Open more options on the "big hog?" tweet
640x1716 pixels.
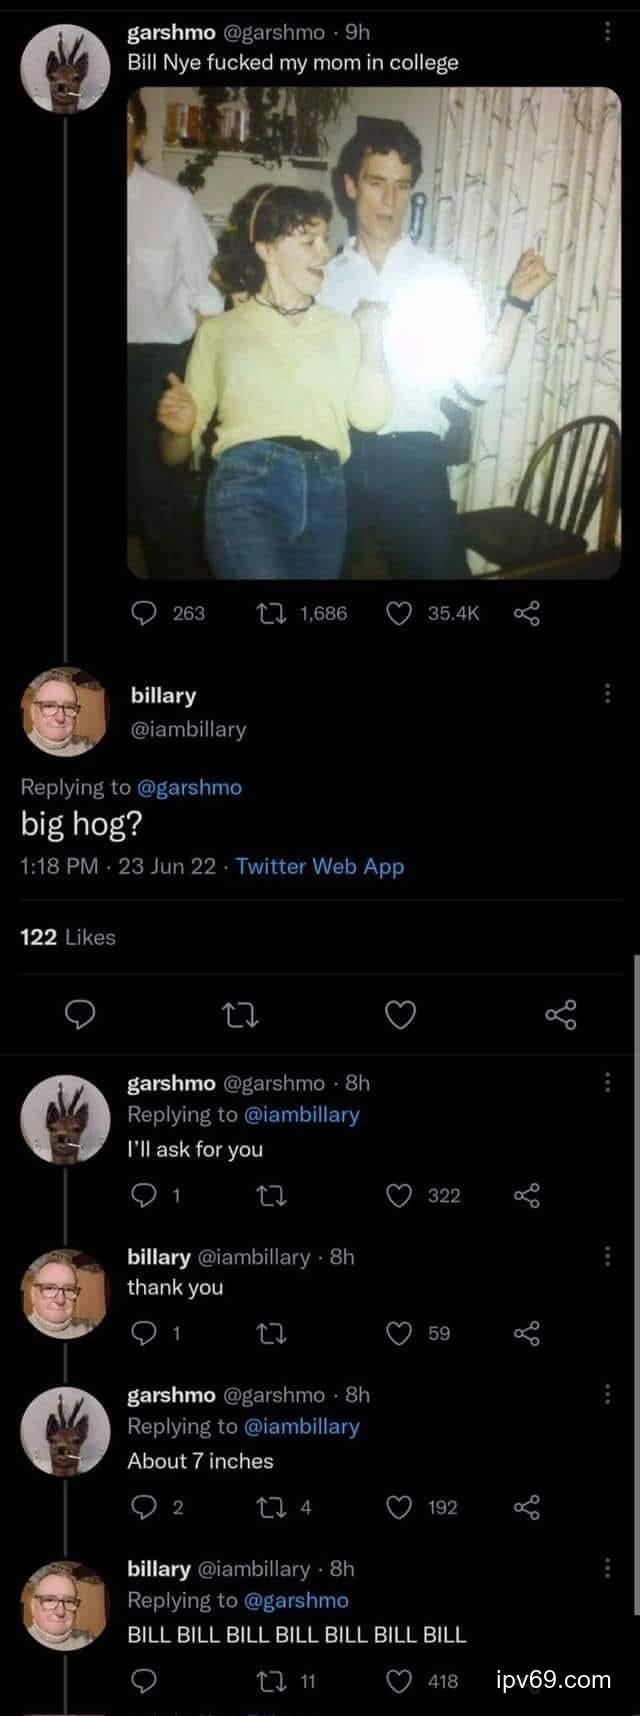tap(607, 693)
